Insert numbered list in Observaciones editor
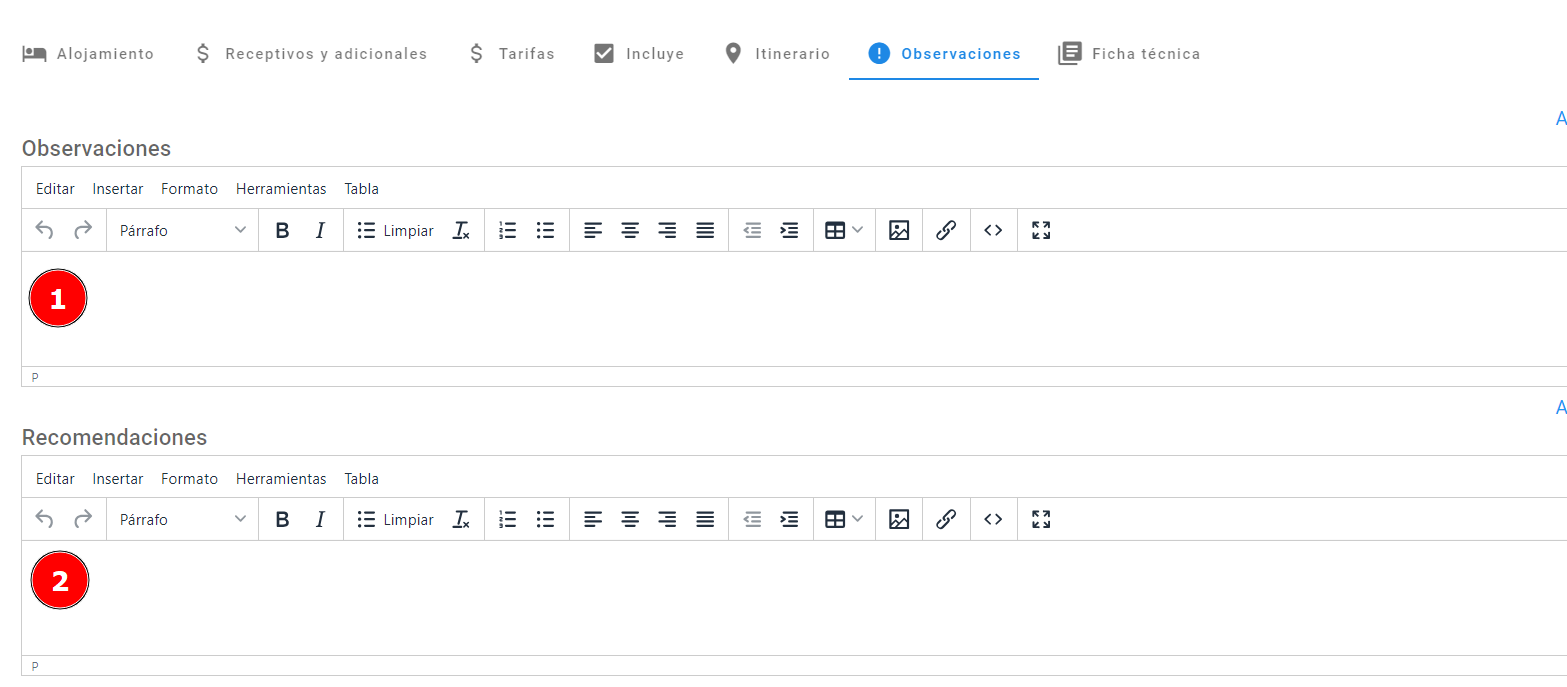This screenshot has height=687, width=1567. [508, 231]
